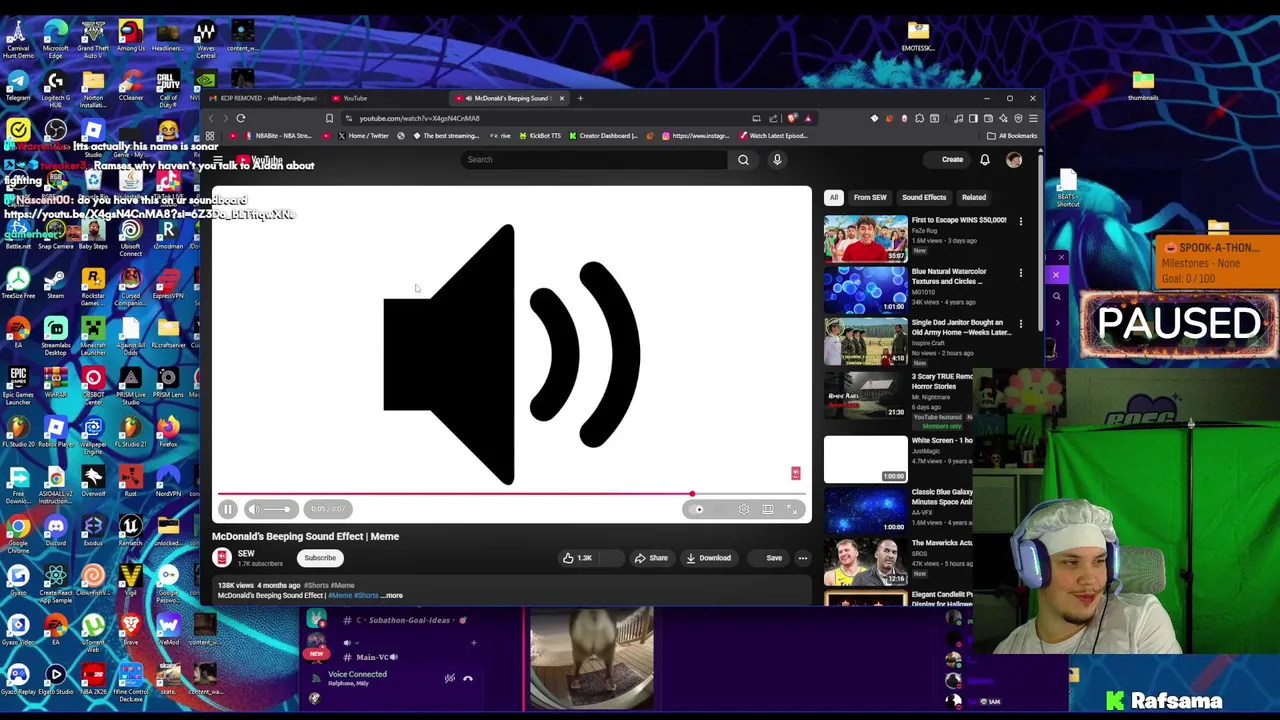Share the McDonald's beeping video
Viewport: 1280px width, 720px height.
coord(651,558)
